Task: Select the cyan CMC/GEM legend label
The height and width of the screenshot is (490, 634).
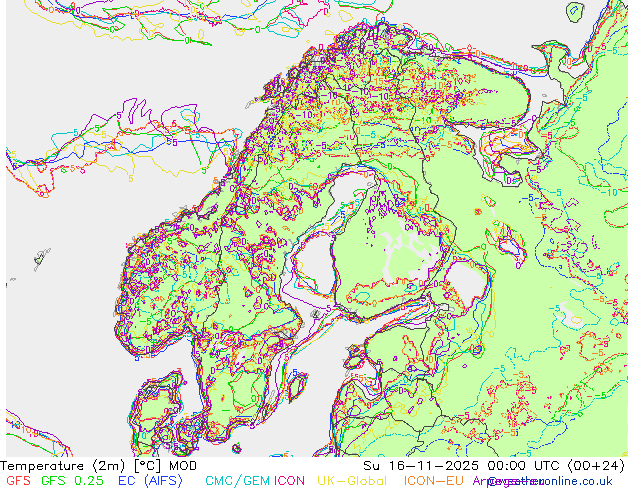Action: click(237, 480)
